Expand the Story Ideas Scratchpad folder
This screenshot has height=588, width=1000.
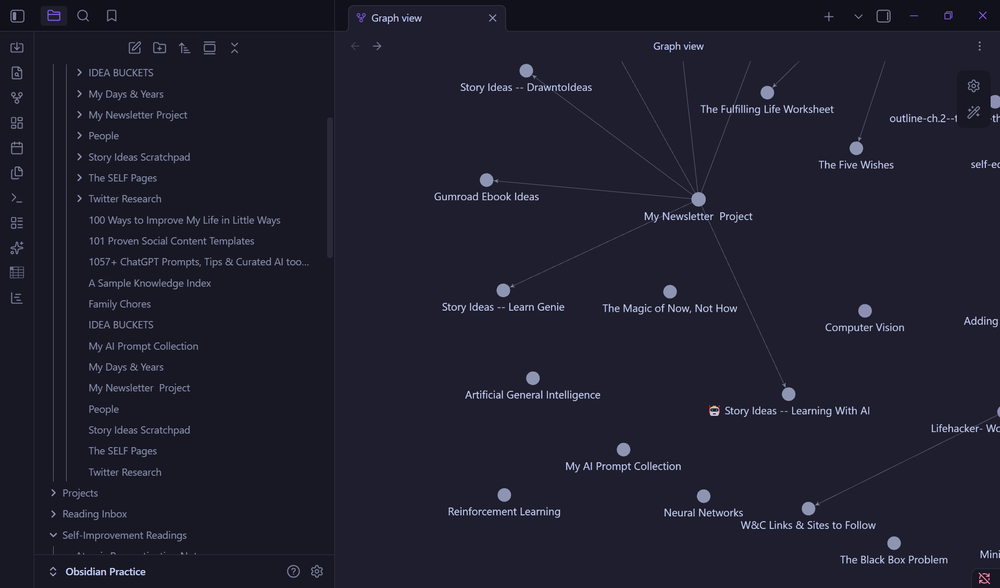[79, 157]
